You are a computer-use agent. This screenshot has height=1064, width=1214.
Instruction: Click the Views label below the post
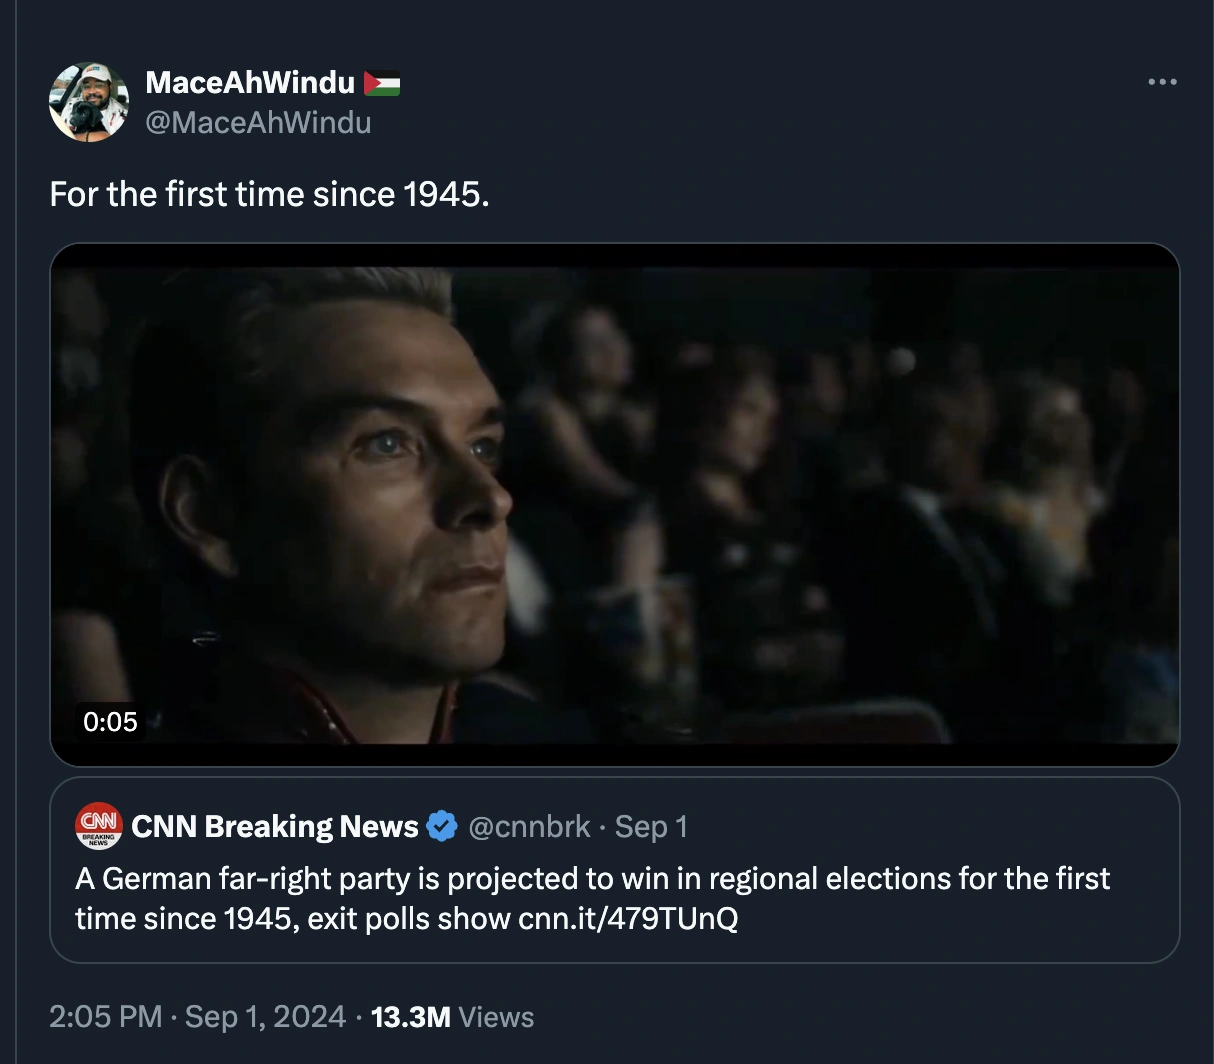497,1017
